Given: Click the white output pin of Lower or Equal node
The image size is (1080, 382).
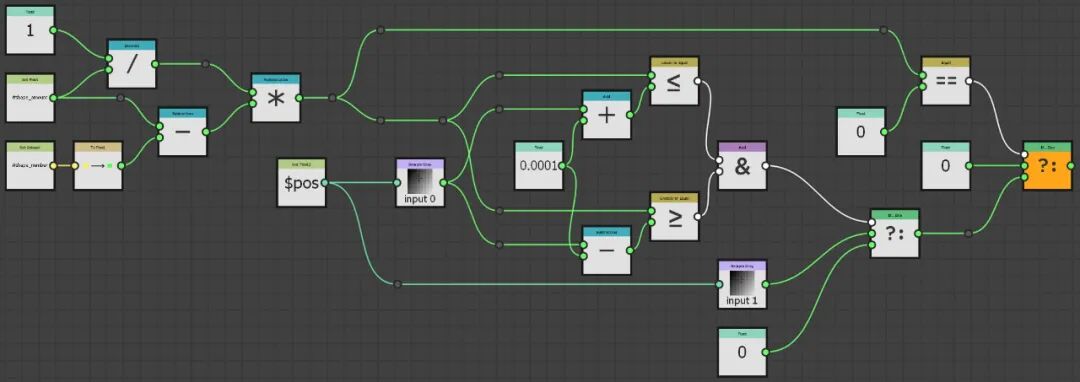Looking at the screenshot, I should click(x=697, y=81).
